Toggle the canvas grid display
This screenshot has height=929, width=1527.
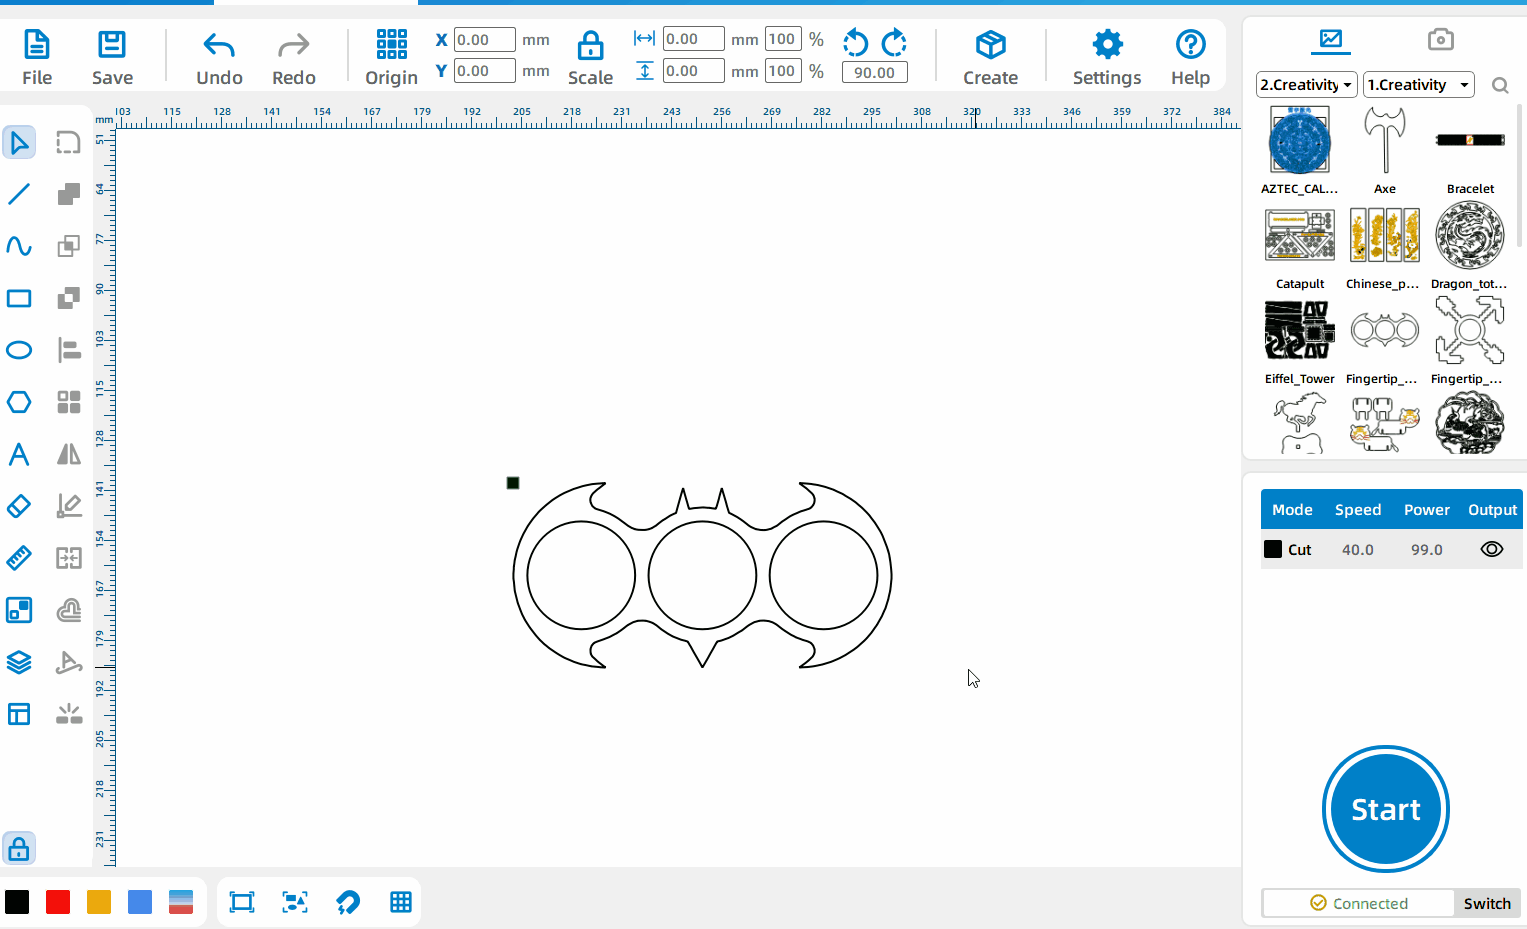click(401, 902)
